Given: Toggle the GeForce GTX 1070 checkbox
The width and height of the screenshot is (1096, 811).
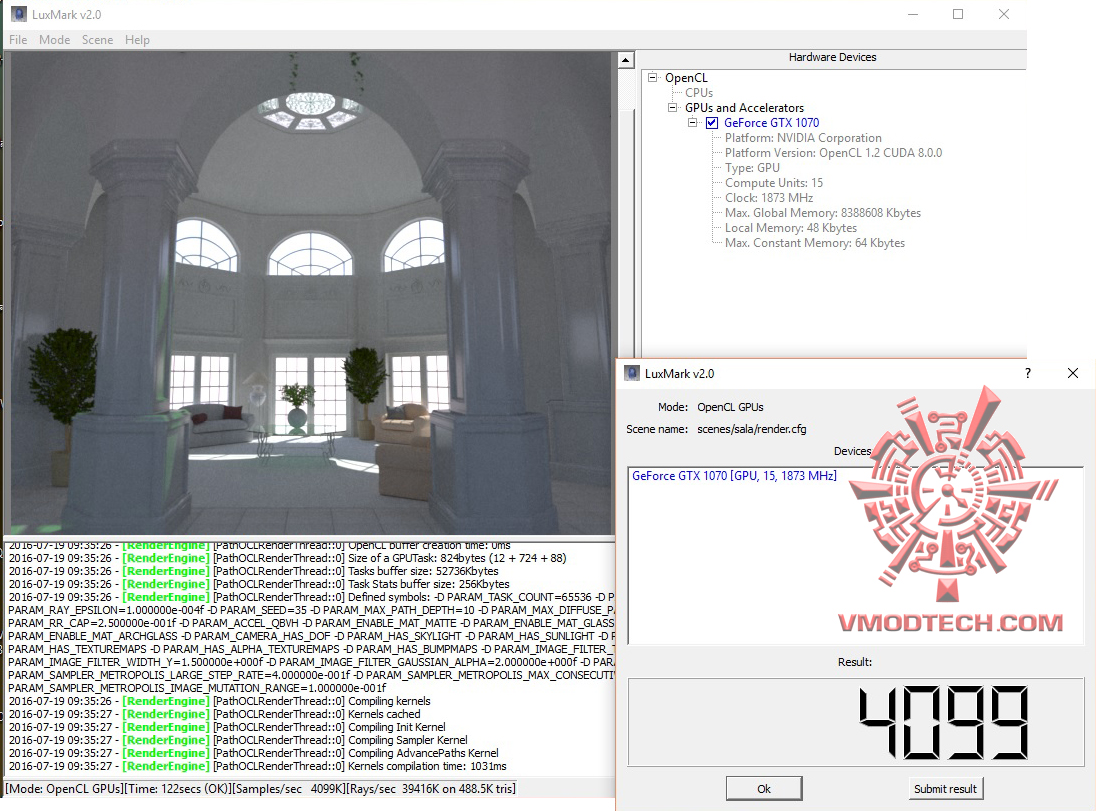Looking at the screenshot, I should (712, 123).
